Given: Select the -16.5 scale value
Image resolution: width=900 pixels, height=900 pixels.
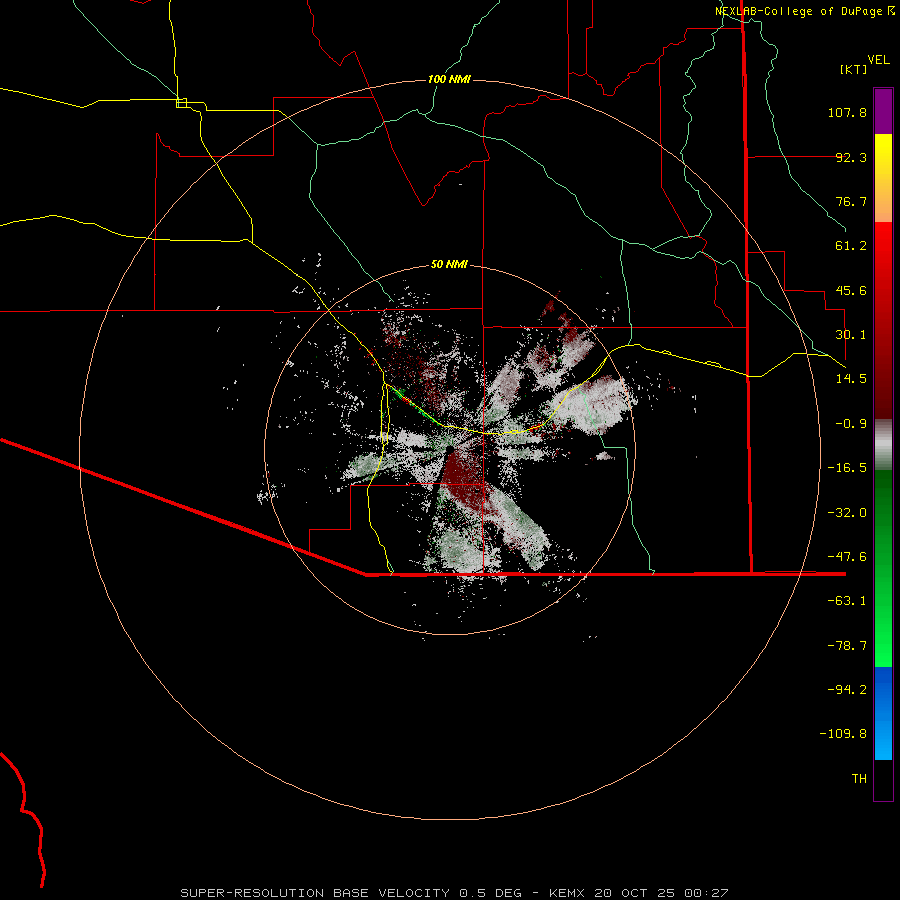Looking at the screenshot, I should click(847, 468).
